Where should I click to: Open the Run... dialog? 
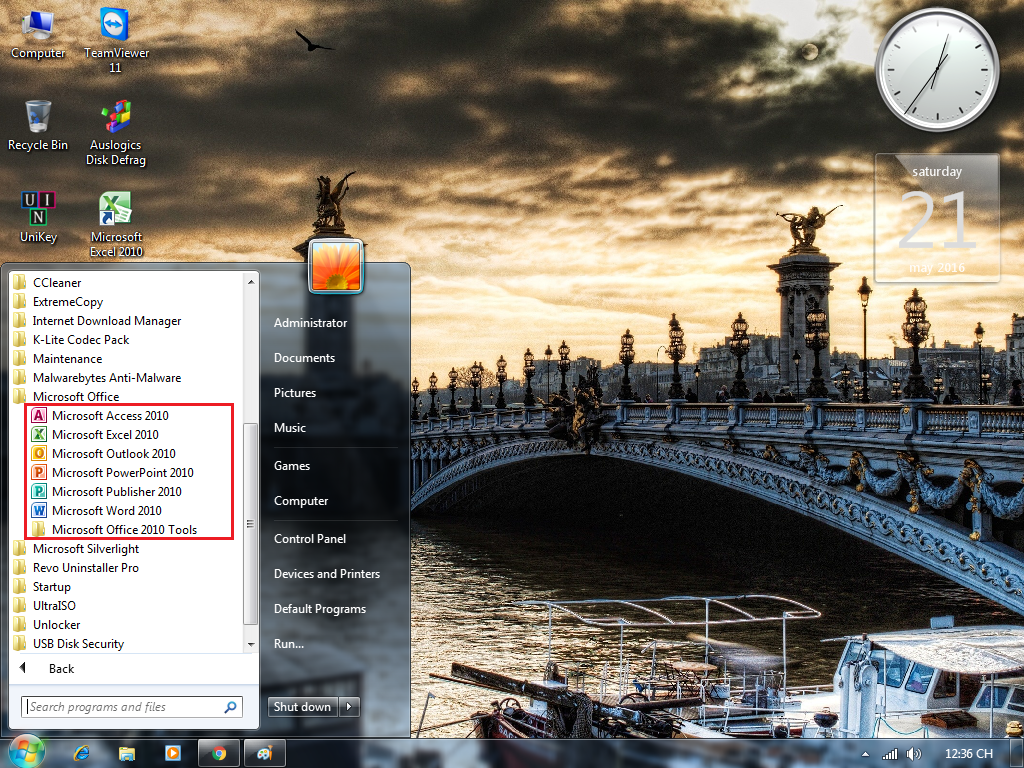(x=289, y=644)
